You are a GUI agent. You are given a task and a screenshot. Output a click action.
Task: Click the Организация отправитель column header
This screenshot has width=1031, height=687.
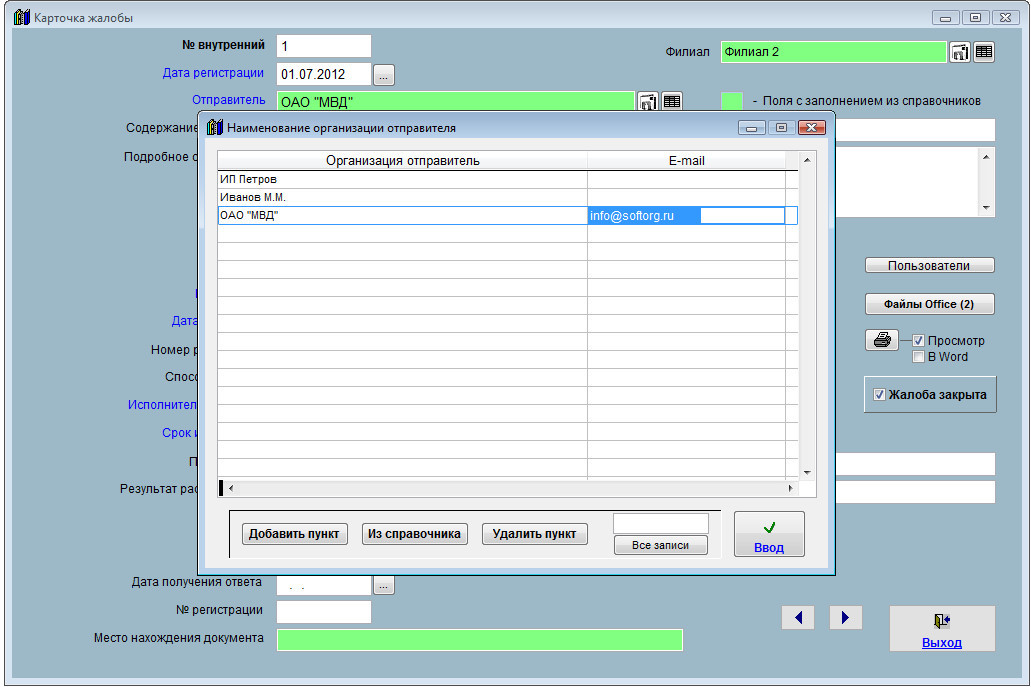(x=402, y=161)
